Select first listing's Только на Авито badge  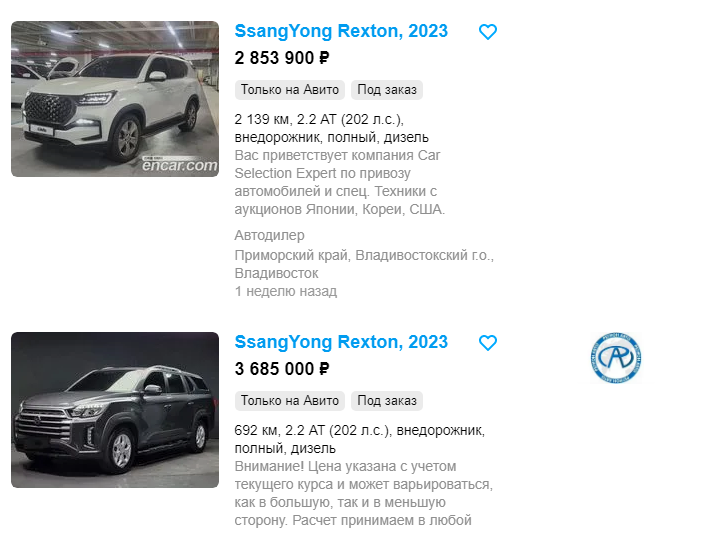pos(290,90)
